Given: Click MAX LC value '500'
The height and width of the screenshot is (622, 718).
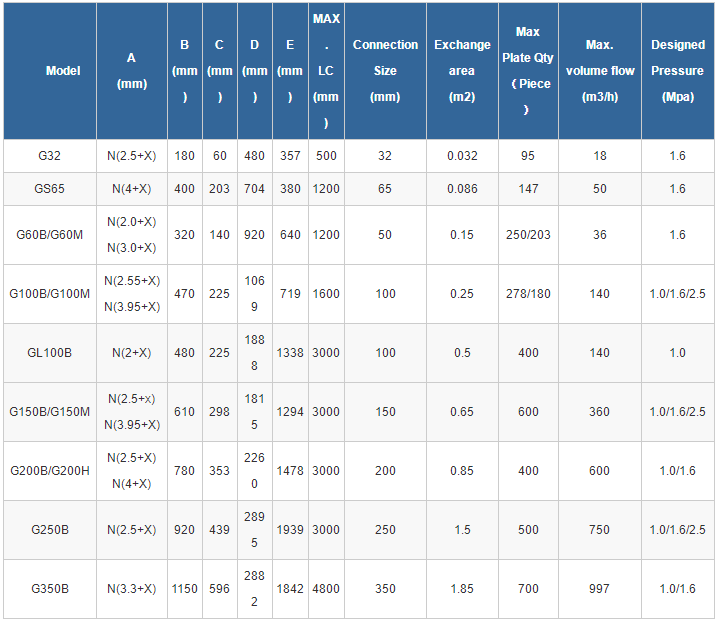Looking at the screenshot, I should click(x=326, y=156).
